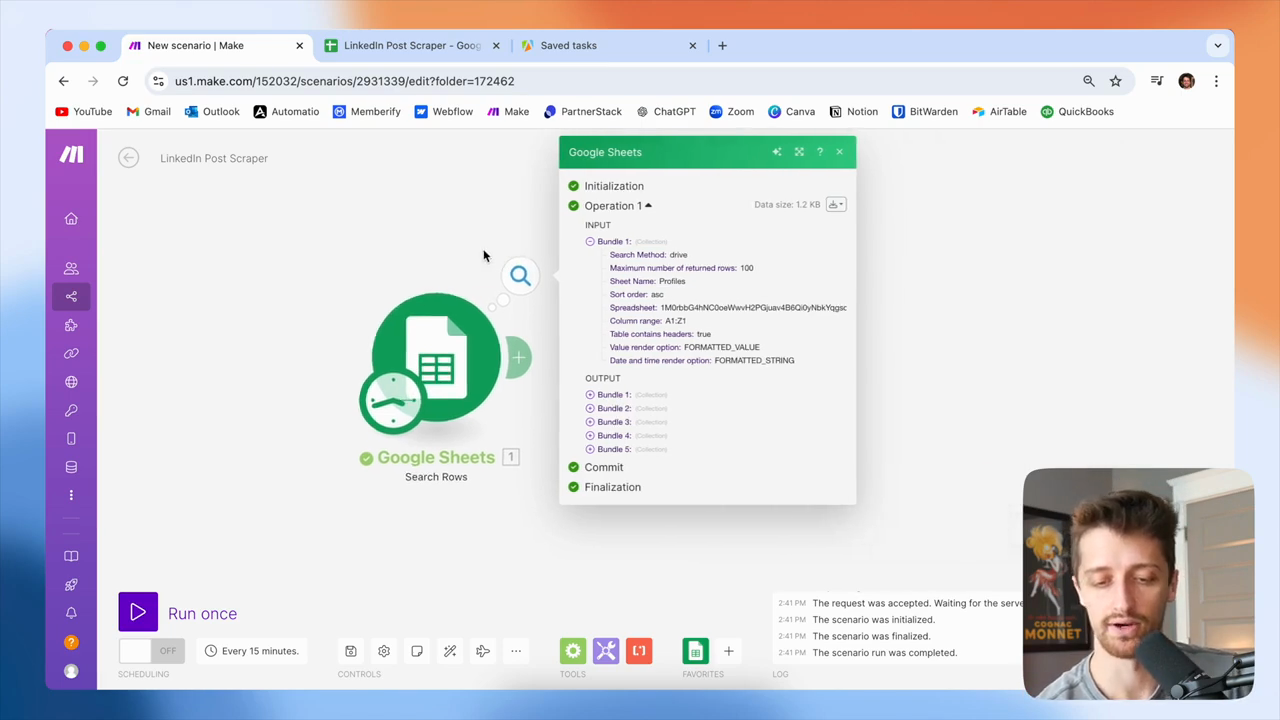Open the Keys icon in sidebar
The width and height of the screenshot is (1280, 720).
pos(71,410)
